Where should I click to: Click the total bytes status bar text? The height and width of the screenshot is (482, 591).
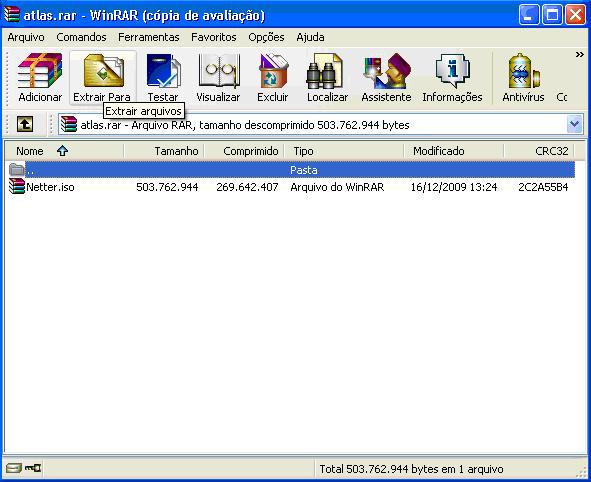tap(411, 469)
